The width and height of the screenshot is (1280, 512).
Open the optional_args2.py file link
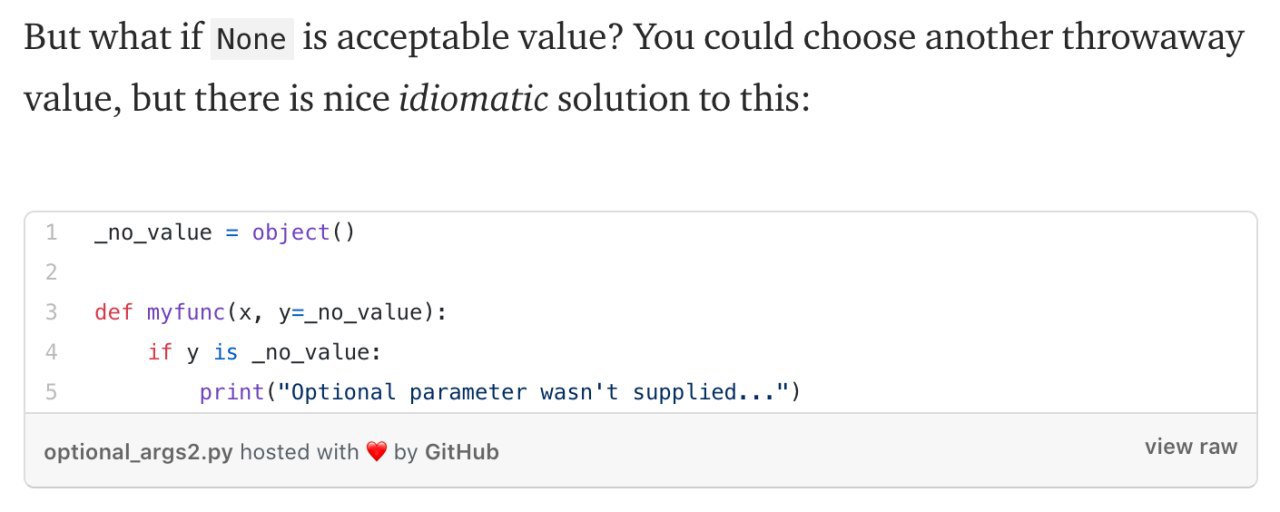point(138,452)
